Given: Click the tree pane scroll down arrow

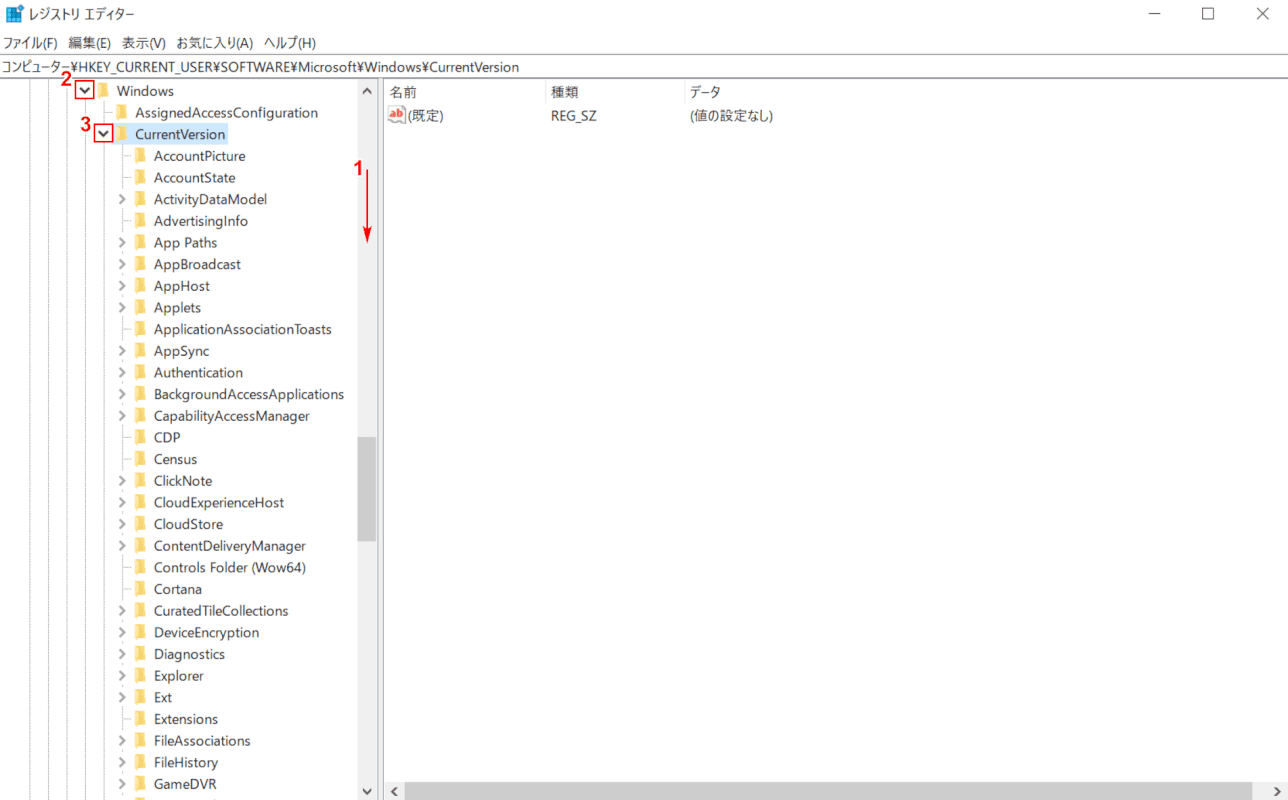Looking at the screenshot, I should coord(367,791).
